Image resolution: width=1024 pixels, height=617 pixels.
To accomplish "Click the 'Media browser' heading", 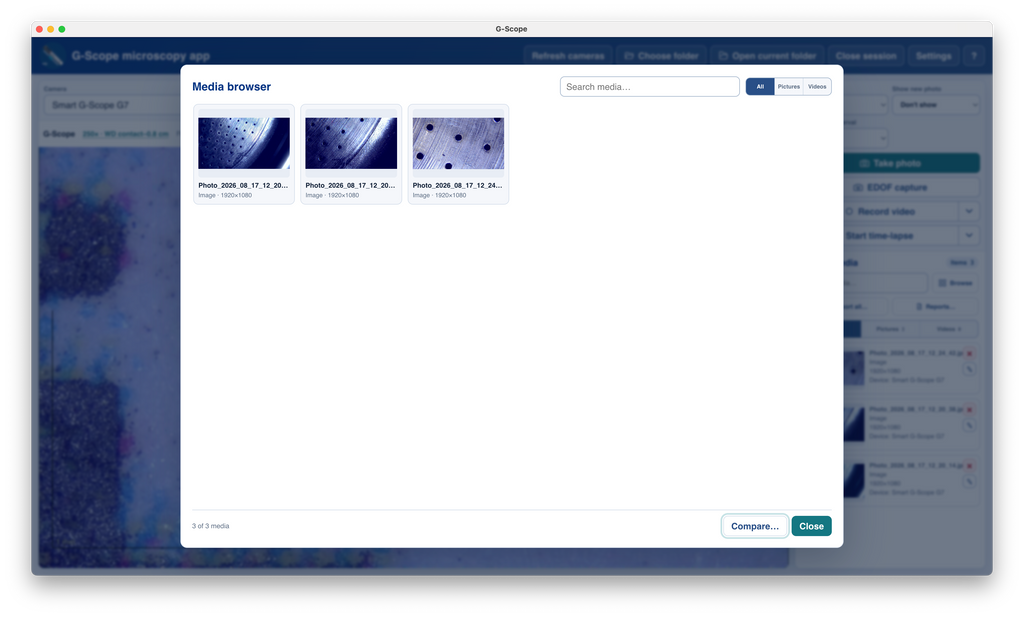I will [x=231, y=87].
